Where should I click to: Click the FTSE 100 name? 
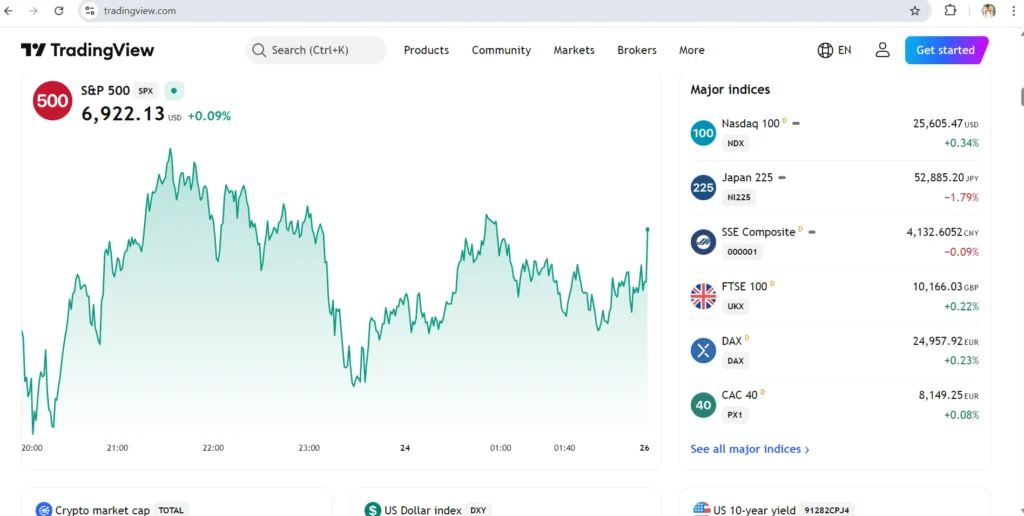pyautogui.click(x=744, y=286)
